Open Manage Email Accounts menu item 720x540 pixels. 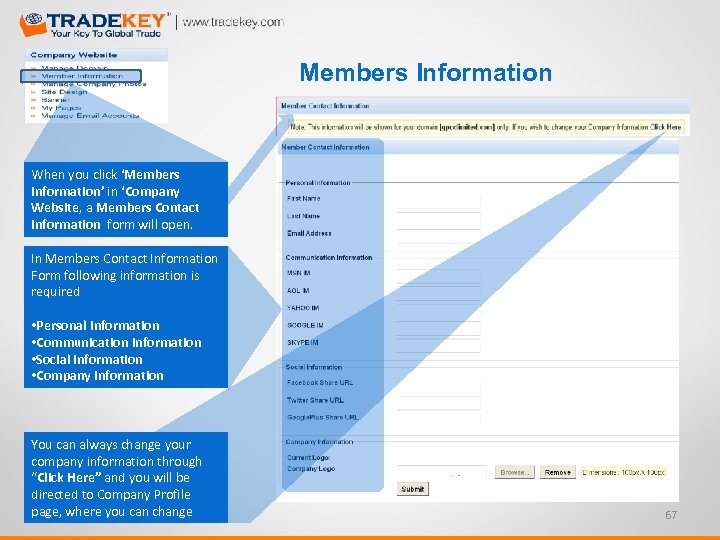pos(90,116)
